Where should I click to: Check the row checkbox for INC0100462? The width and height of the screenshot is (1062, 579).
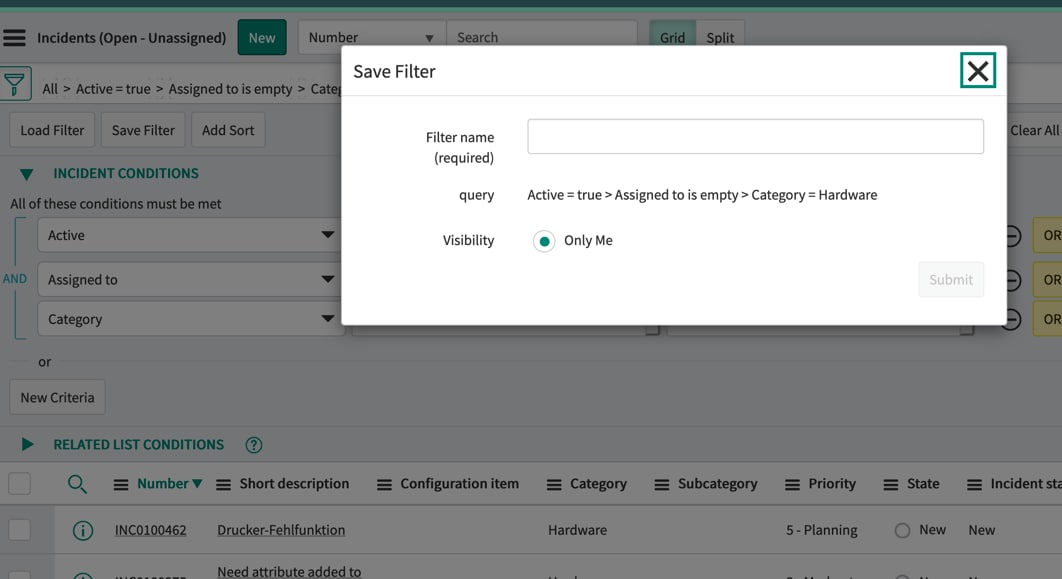[19, 530]
